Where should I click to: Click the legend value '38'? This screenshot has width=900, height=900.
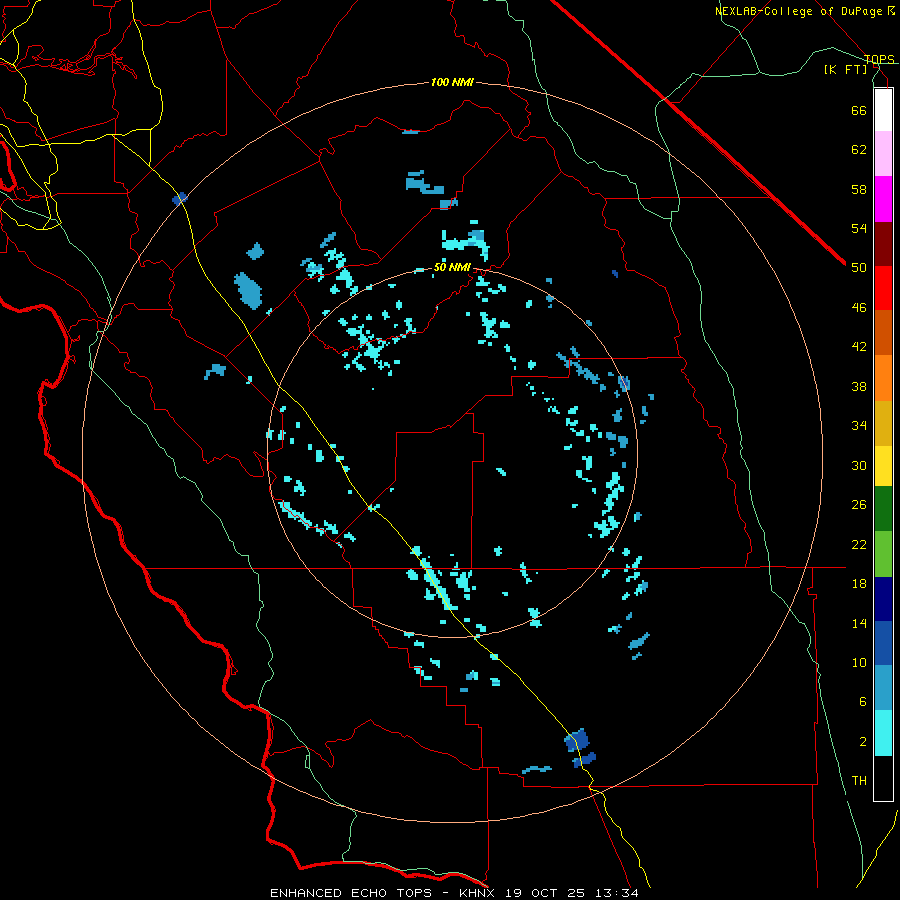tap(859, 386)
